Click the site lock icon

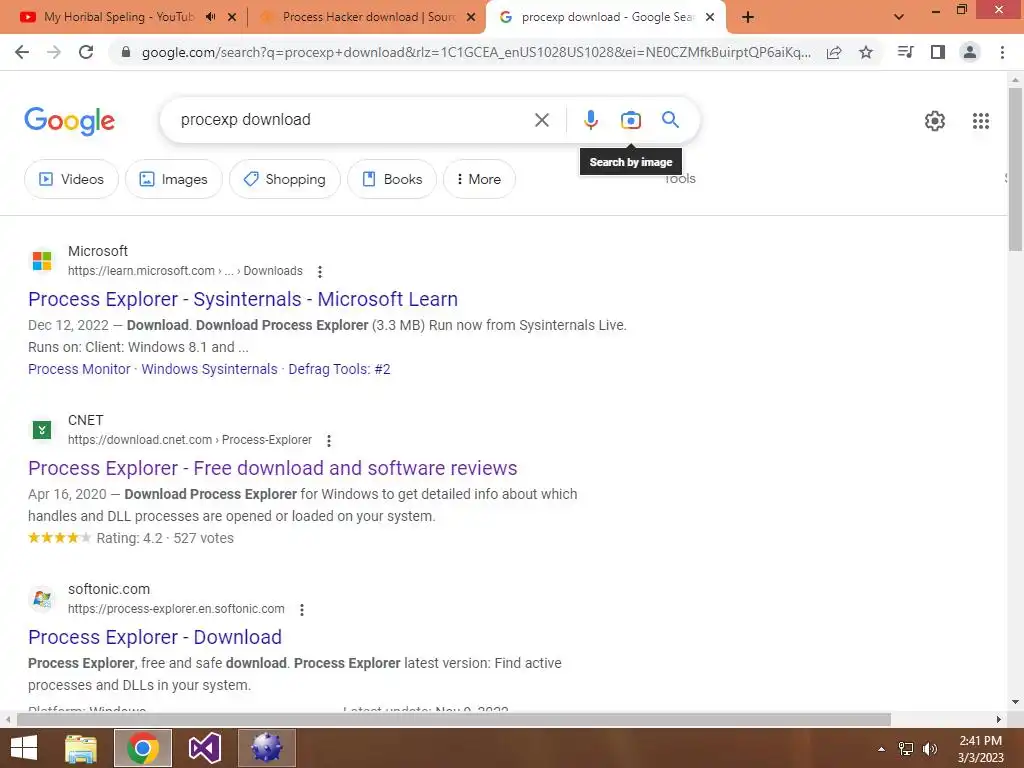126,52
